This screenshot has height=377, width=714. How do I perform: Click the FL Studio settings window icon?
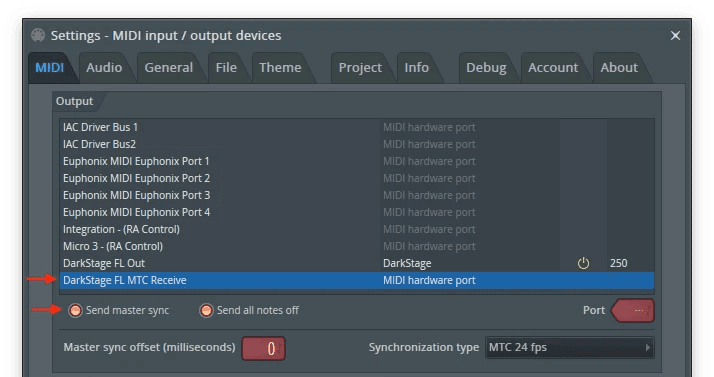[38, 35]
